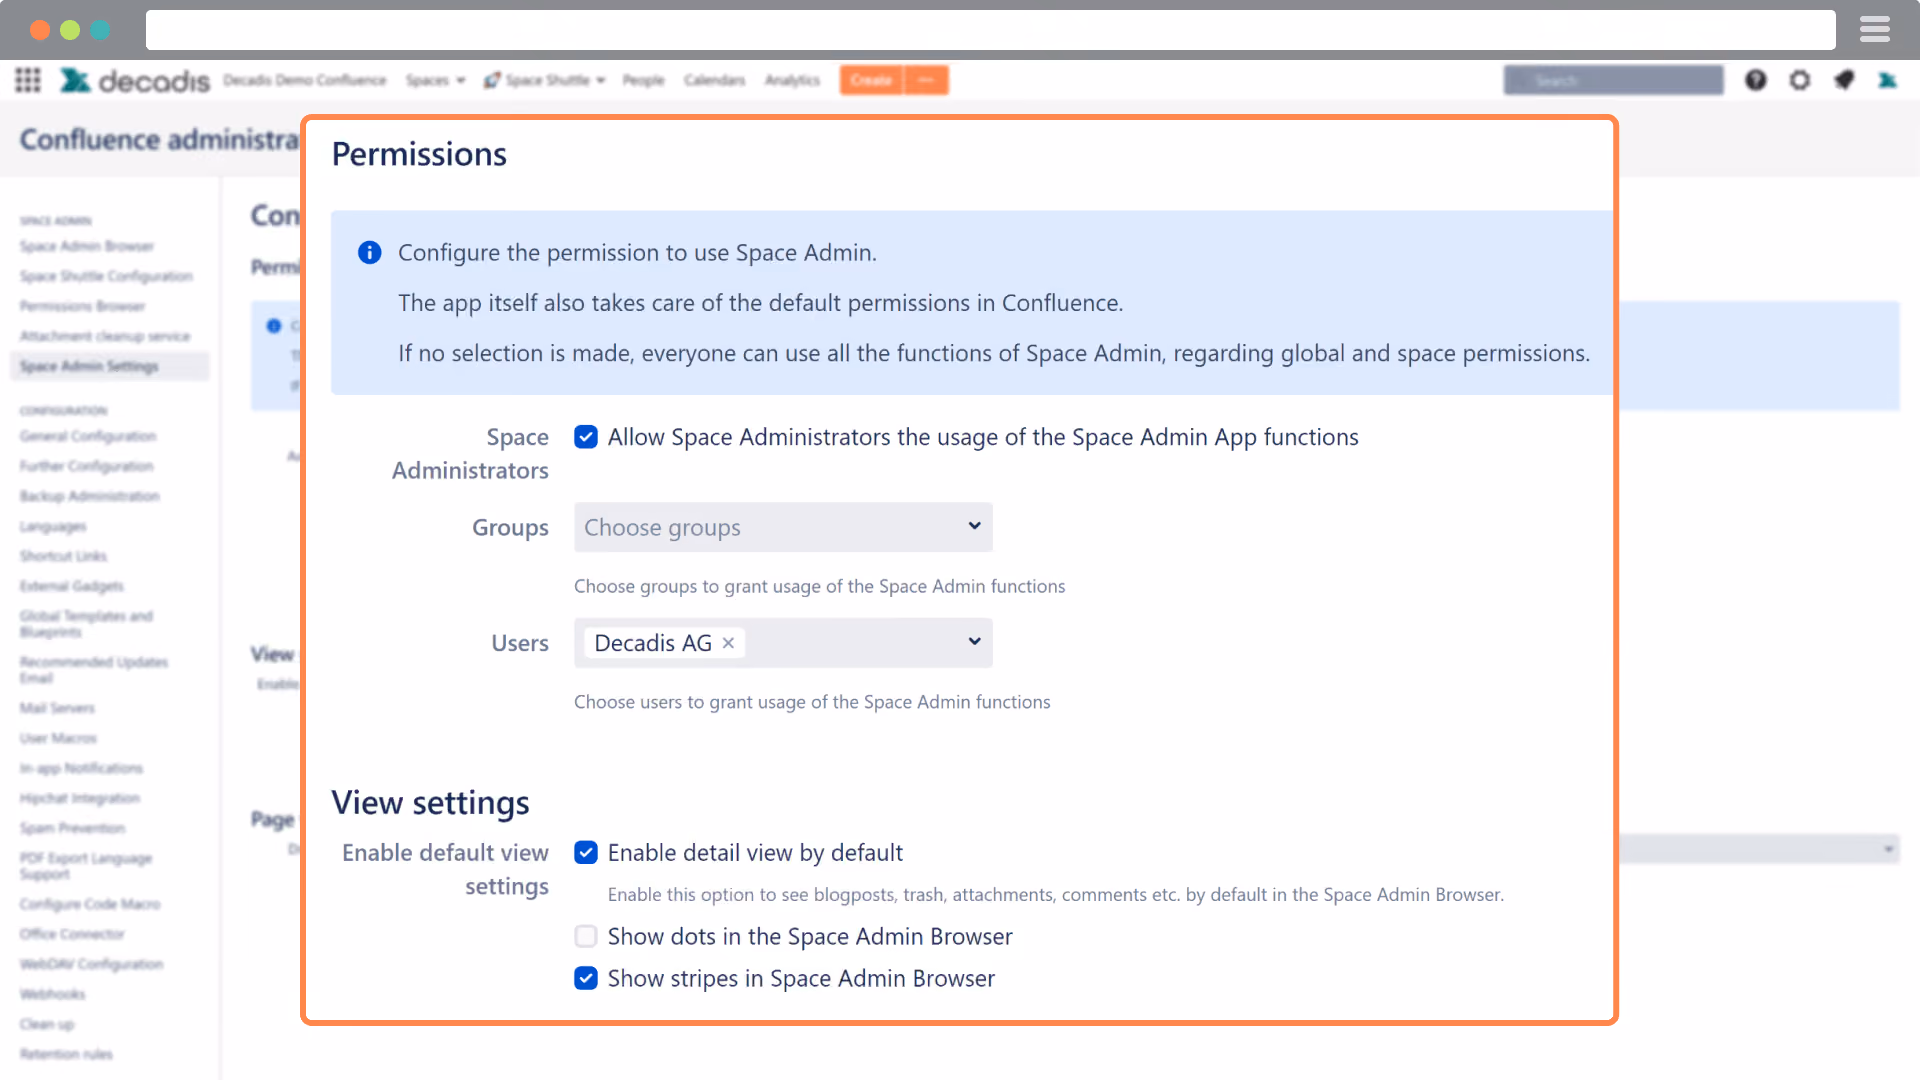
Task: Open Attachment cleanup service in sidebar
Action: coord(105,336)
